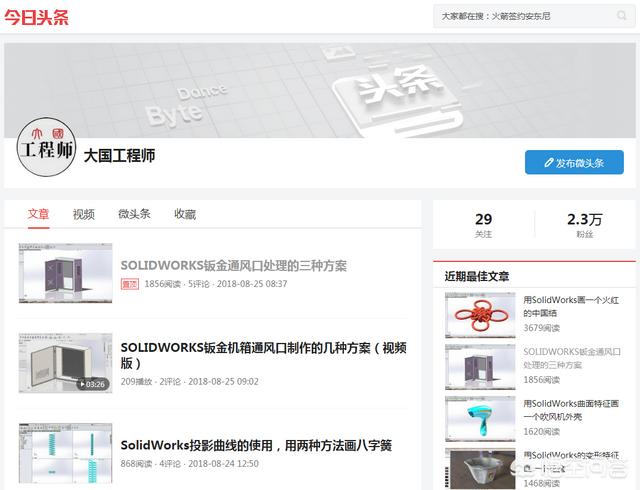The width and height of the screenshot is (640, 490).
Task: View the 2.3万 粉丝 followers count
Action: [584, 225]
